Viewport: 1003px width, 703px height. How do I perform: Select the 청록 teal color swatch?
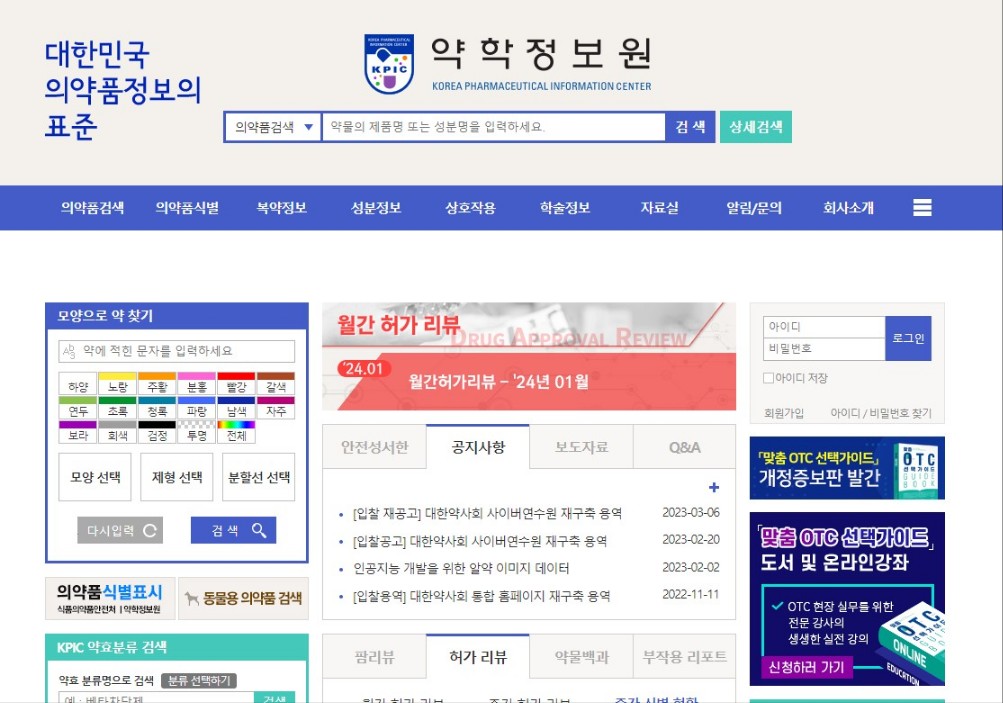(x=157, y=407)
